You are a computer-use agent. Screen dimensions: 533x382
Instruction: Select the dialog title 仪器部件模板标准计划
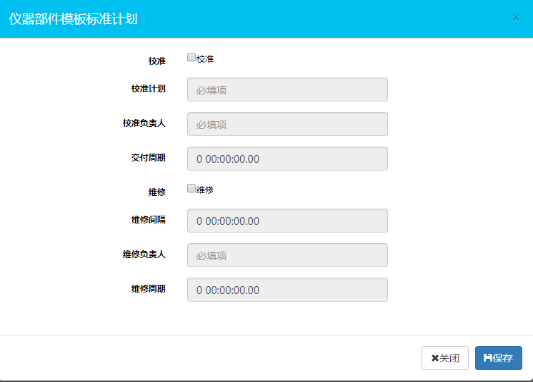[x=73, y=19]
